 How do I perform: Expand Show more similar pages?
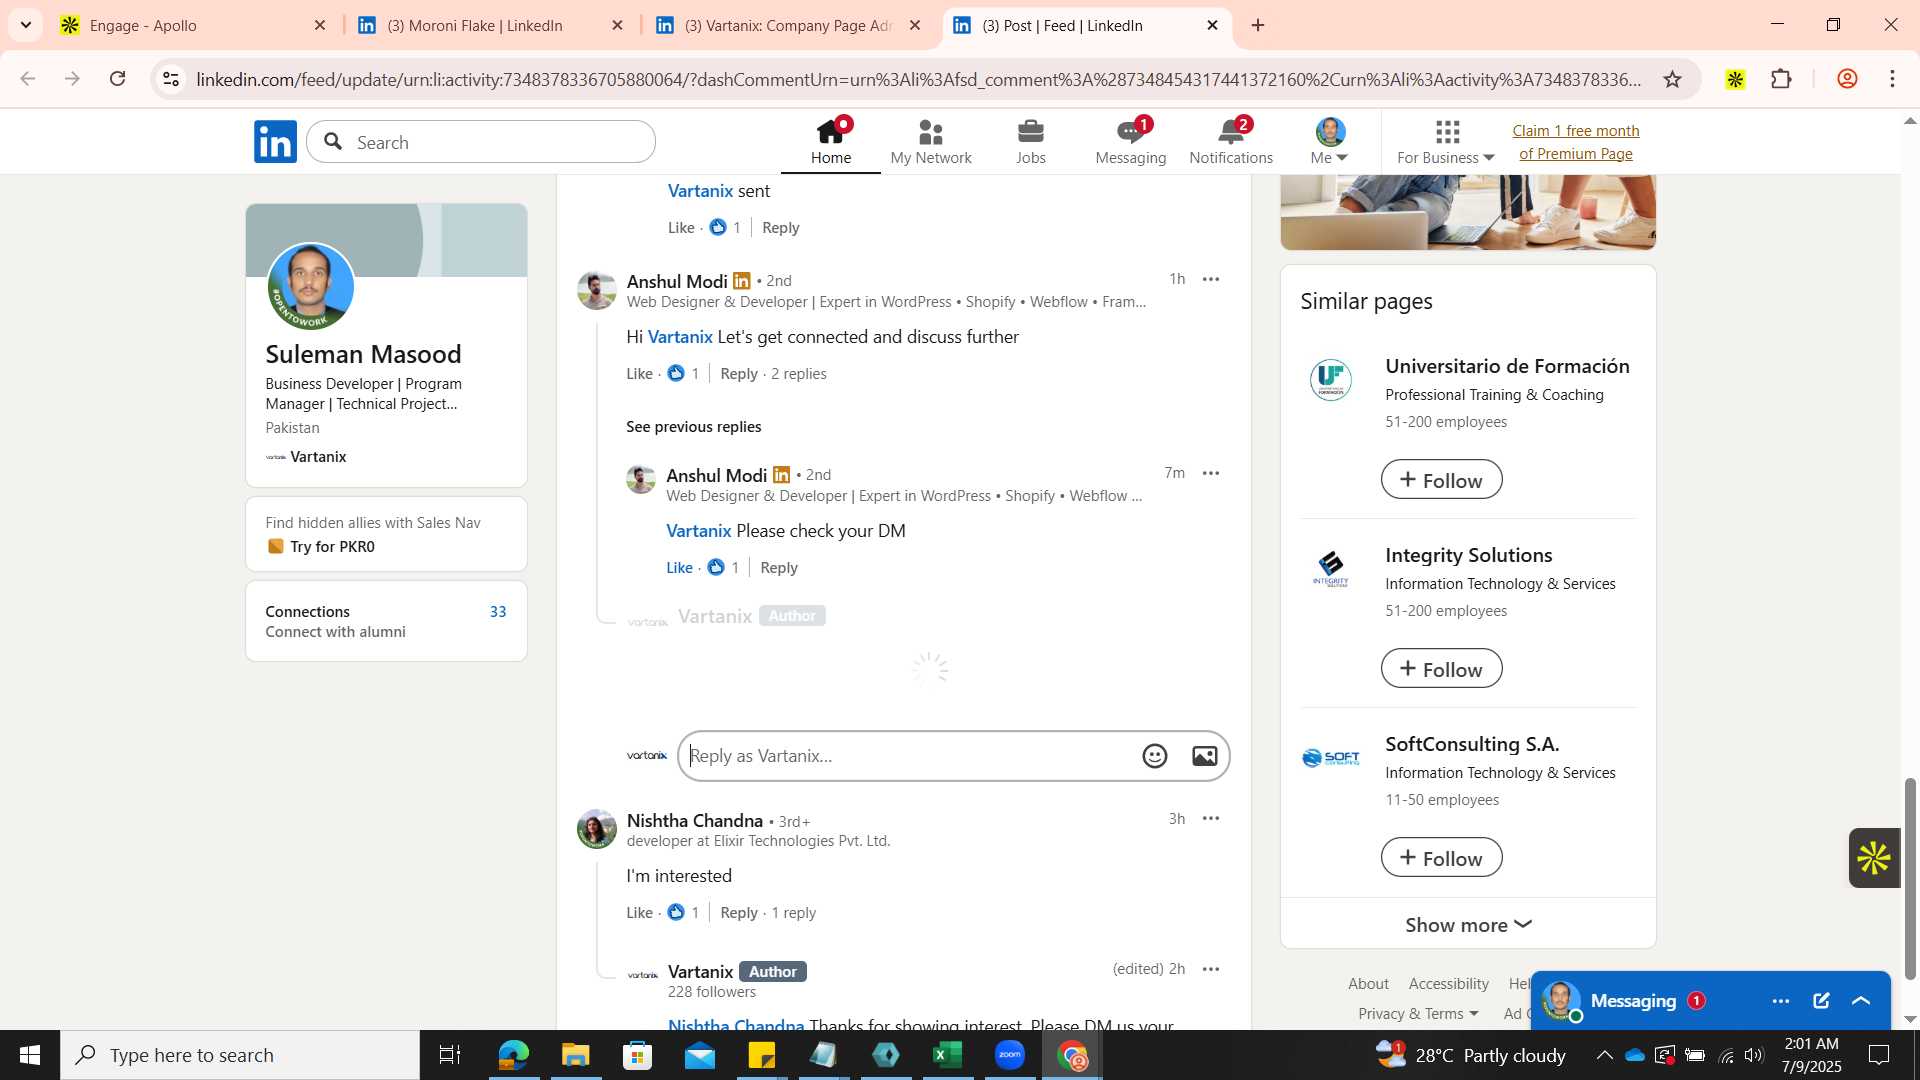(x=1468, y=924)
